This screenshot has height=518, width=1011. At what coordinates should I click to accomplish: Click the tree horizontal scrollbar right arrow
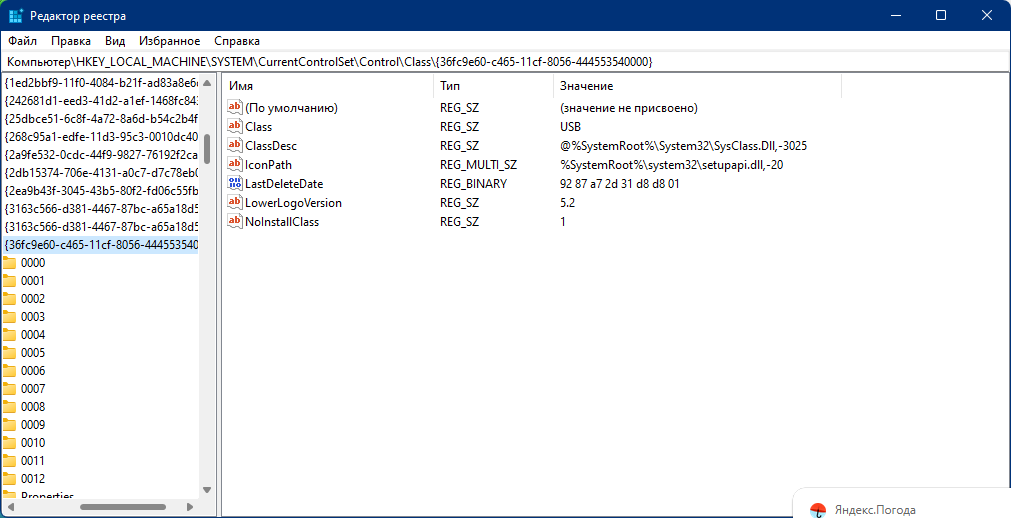coord(191,507)
